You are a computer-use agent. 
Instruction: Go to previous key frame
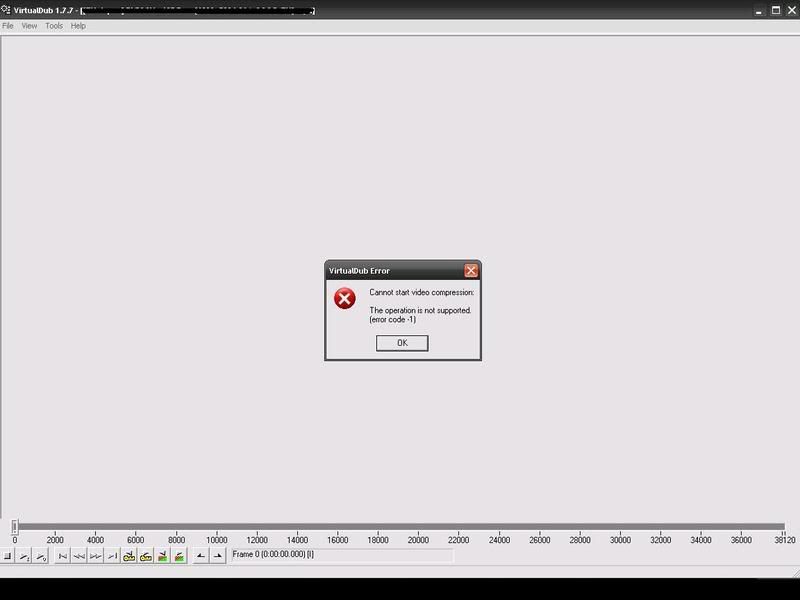pyautogui.click(x=129, y=556)
